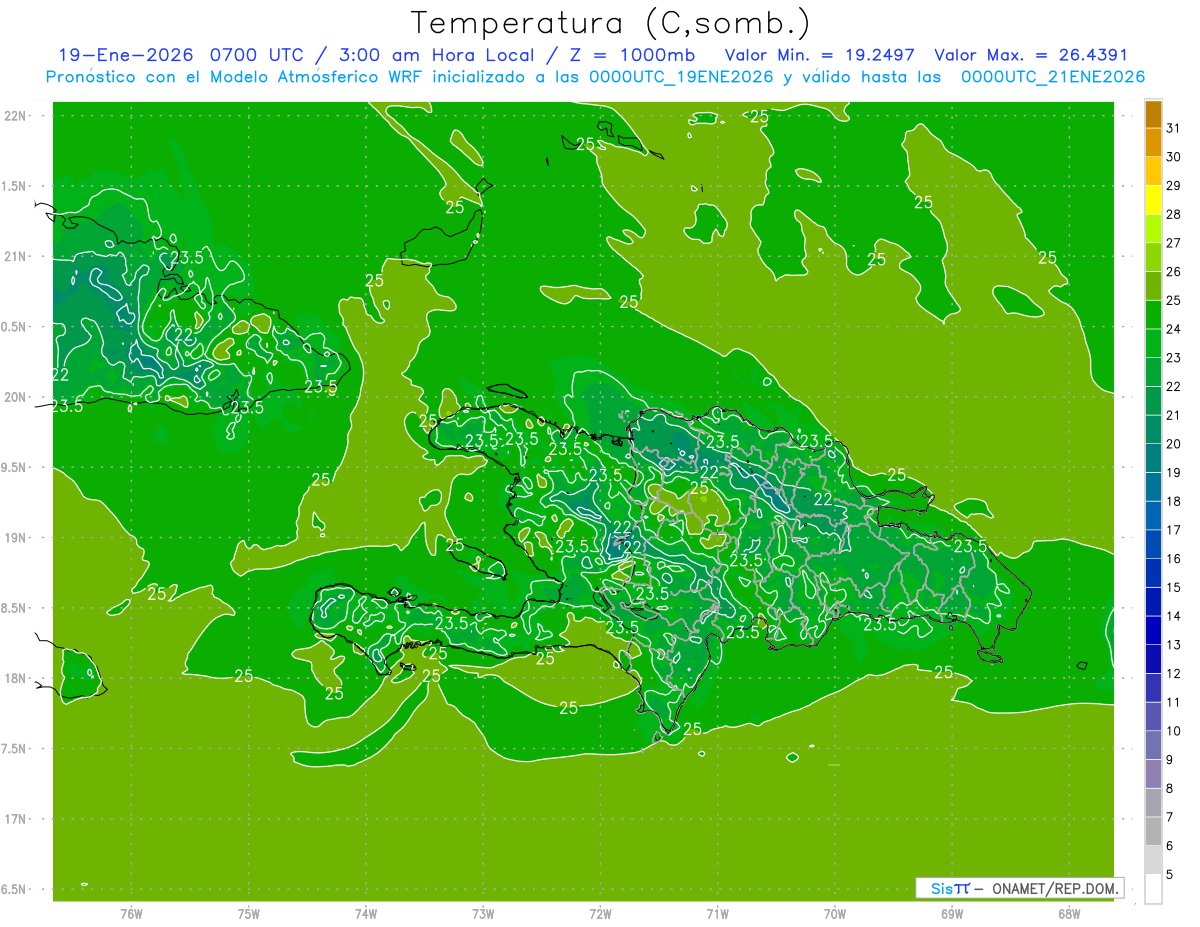Click the 5 value on the color scale

tap(1170, 875)
